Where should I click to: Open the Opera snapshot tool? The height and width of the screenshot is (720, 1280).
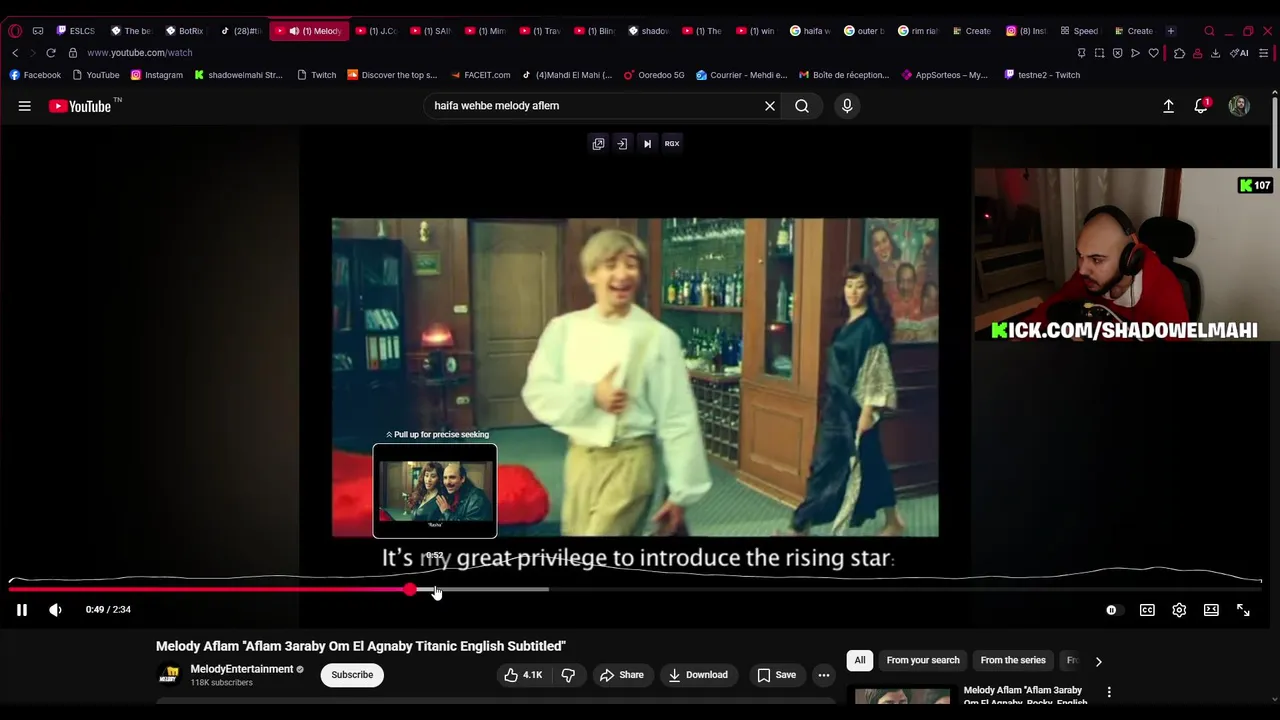coord(1099,53)
